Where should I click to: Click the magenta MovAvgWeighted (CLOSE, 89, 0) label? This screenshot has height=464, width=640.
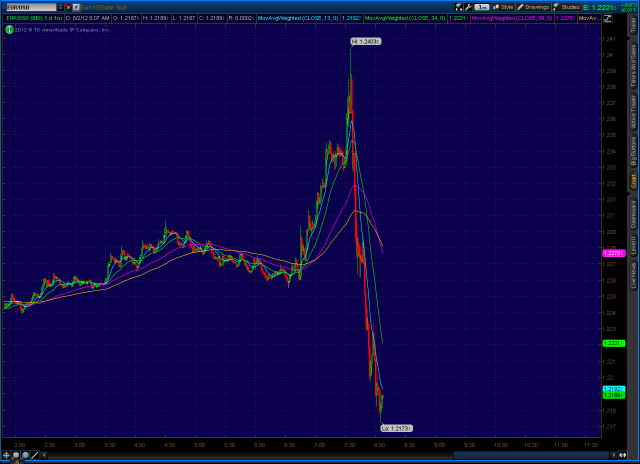[512, 18]
